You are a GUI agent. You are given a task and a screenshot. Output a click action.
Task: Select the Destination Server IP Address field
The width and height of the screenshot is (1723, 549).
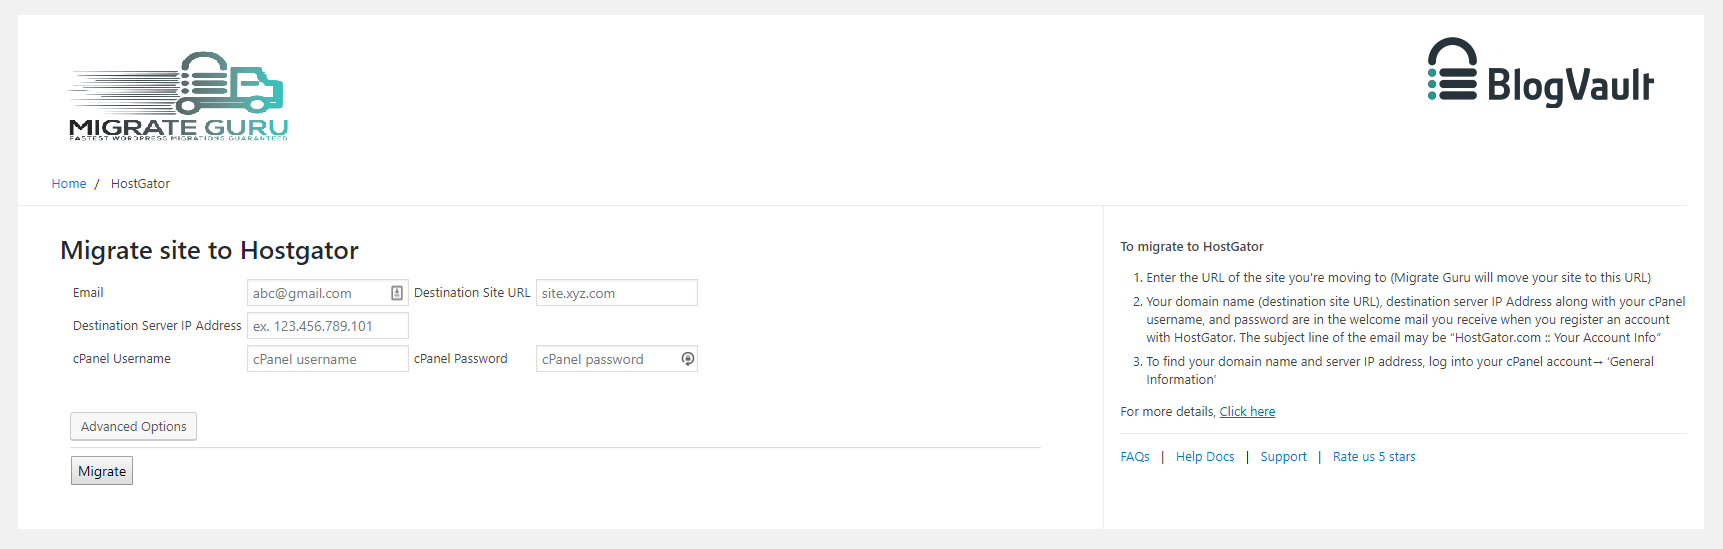(x=327, y=326)
